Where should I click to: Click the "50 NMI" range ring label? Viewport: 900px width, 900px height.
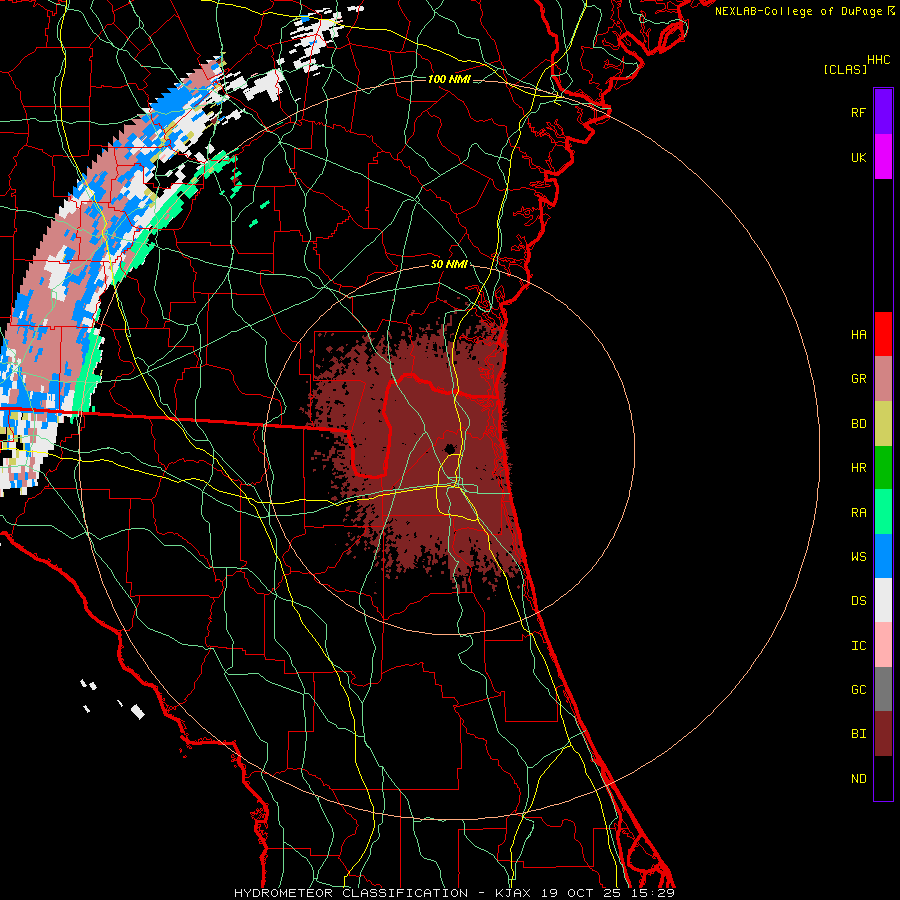pyautogui.click(x=449, y=264)
